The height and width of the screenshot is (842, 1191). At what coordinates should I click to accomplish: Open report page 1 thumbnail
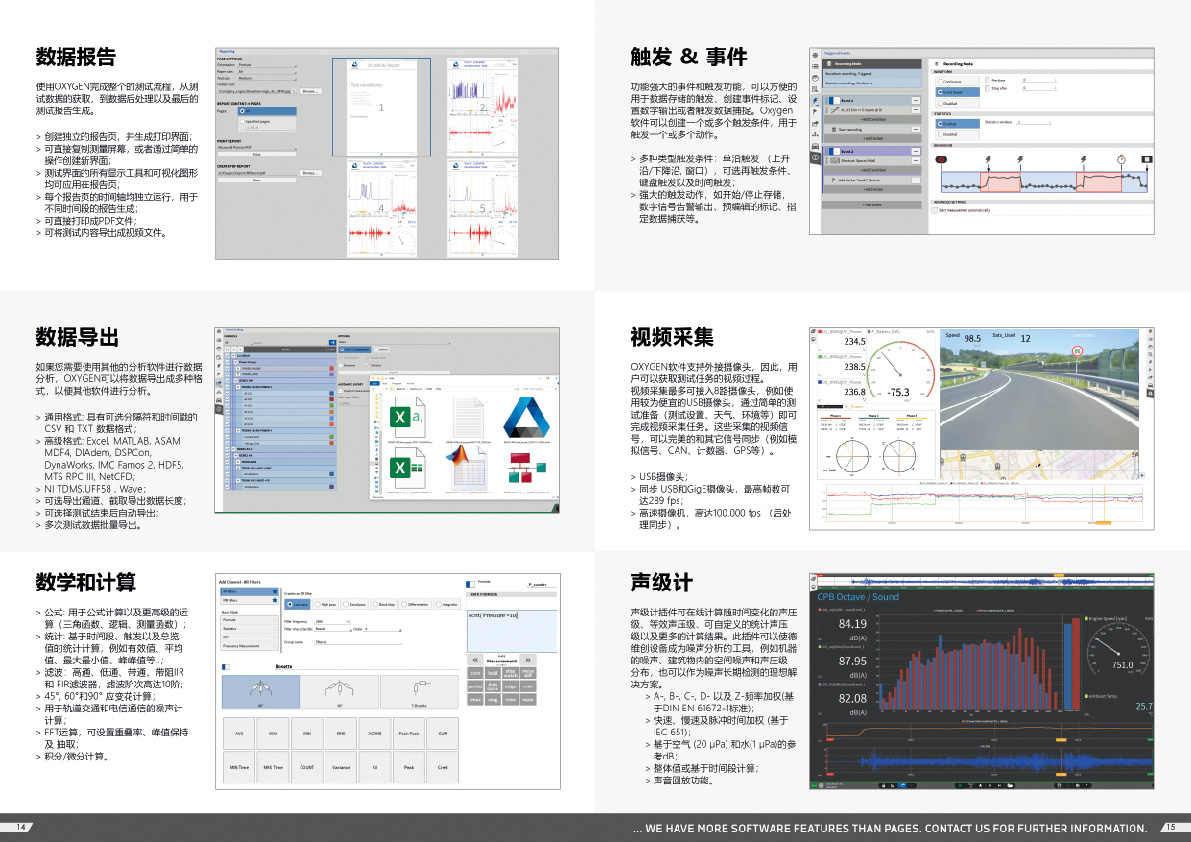[x=381, y=107]
